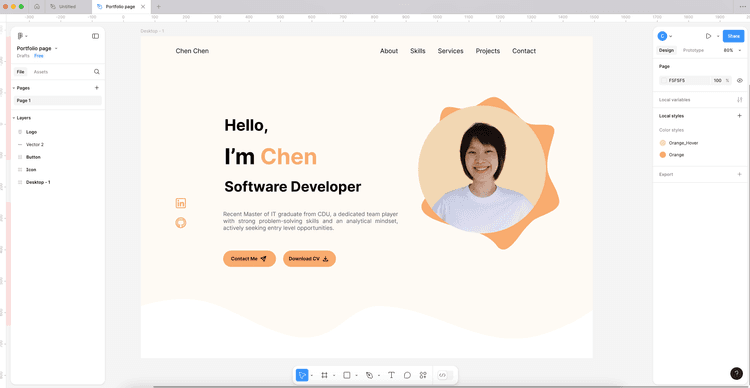Click the page background color swatch
The width and height of the screenshot is (750, 388).
click(664, 80)
